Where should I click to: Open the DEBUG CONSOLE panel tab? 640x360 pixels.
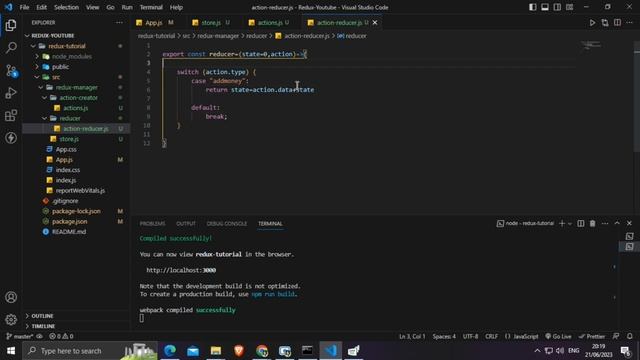[x=227, y=224]
